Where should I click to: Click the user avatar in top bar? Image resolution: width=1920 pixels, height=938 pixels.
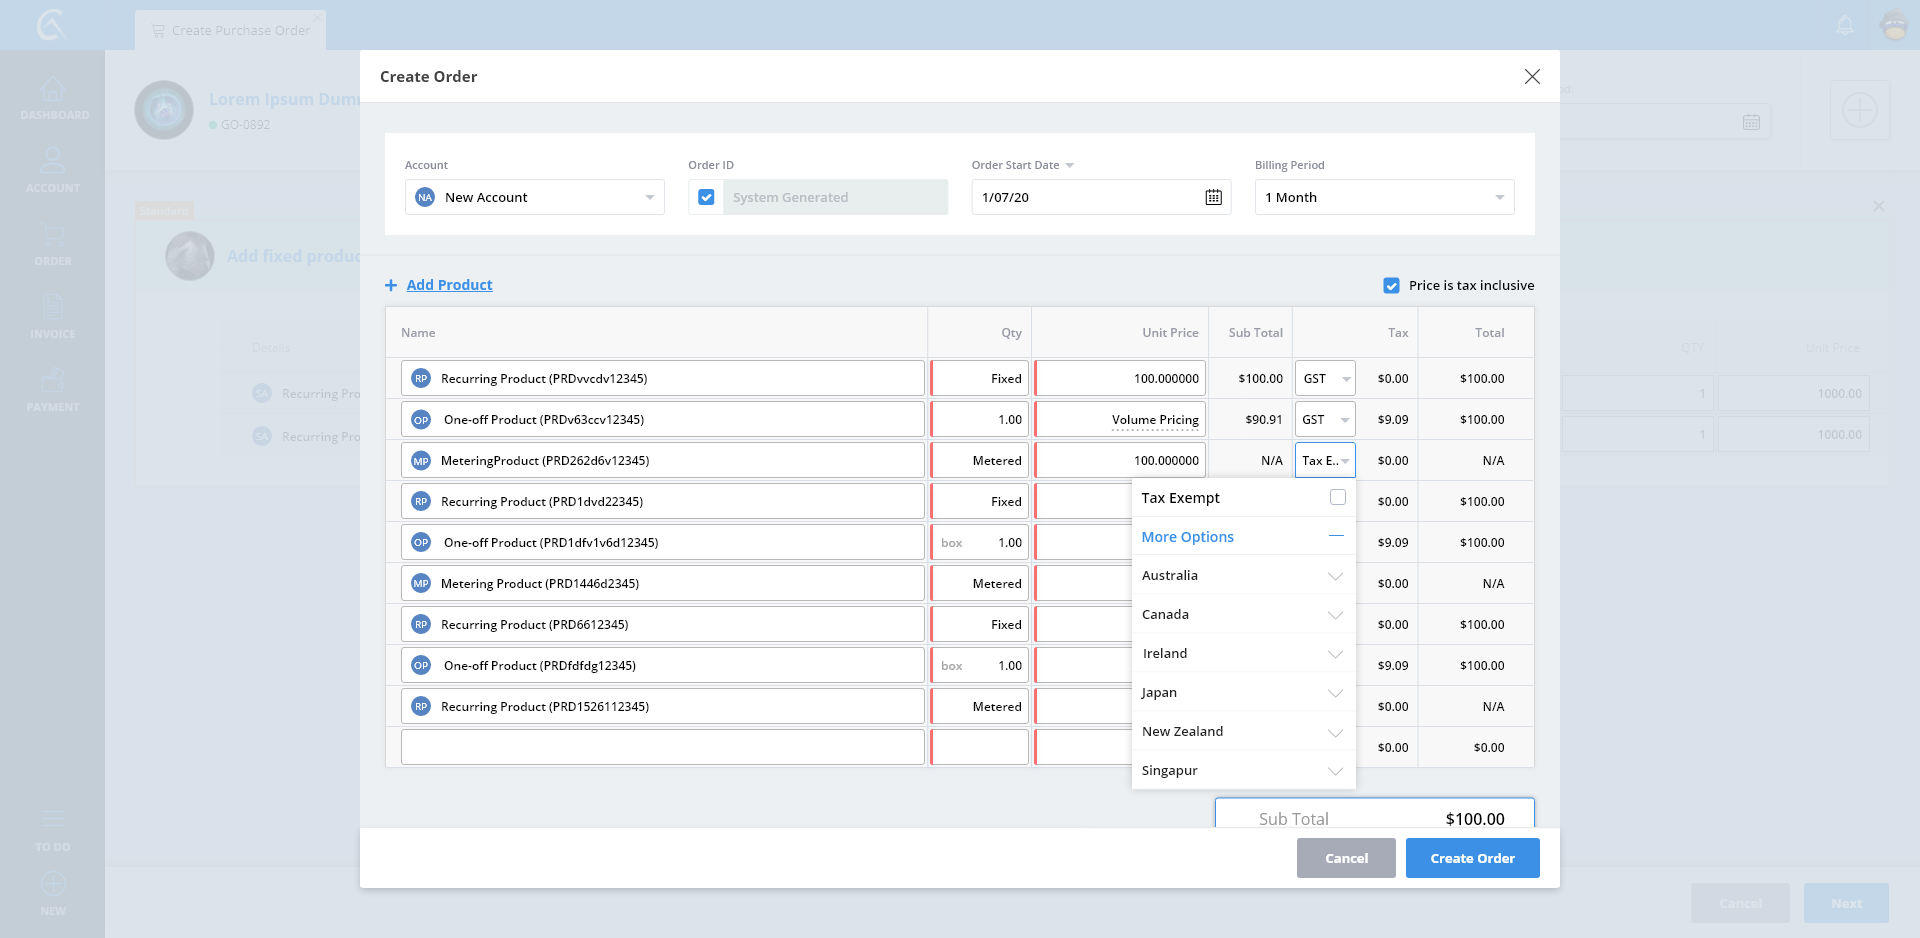(x=1894, y=26)
